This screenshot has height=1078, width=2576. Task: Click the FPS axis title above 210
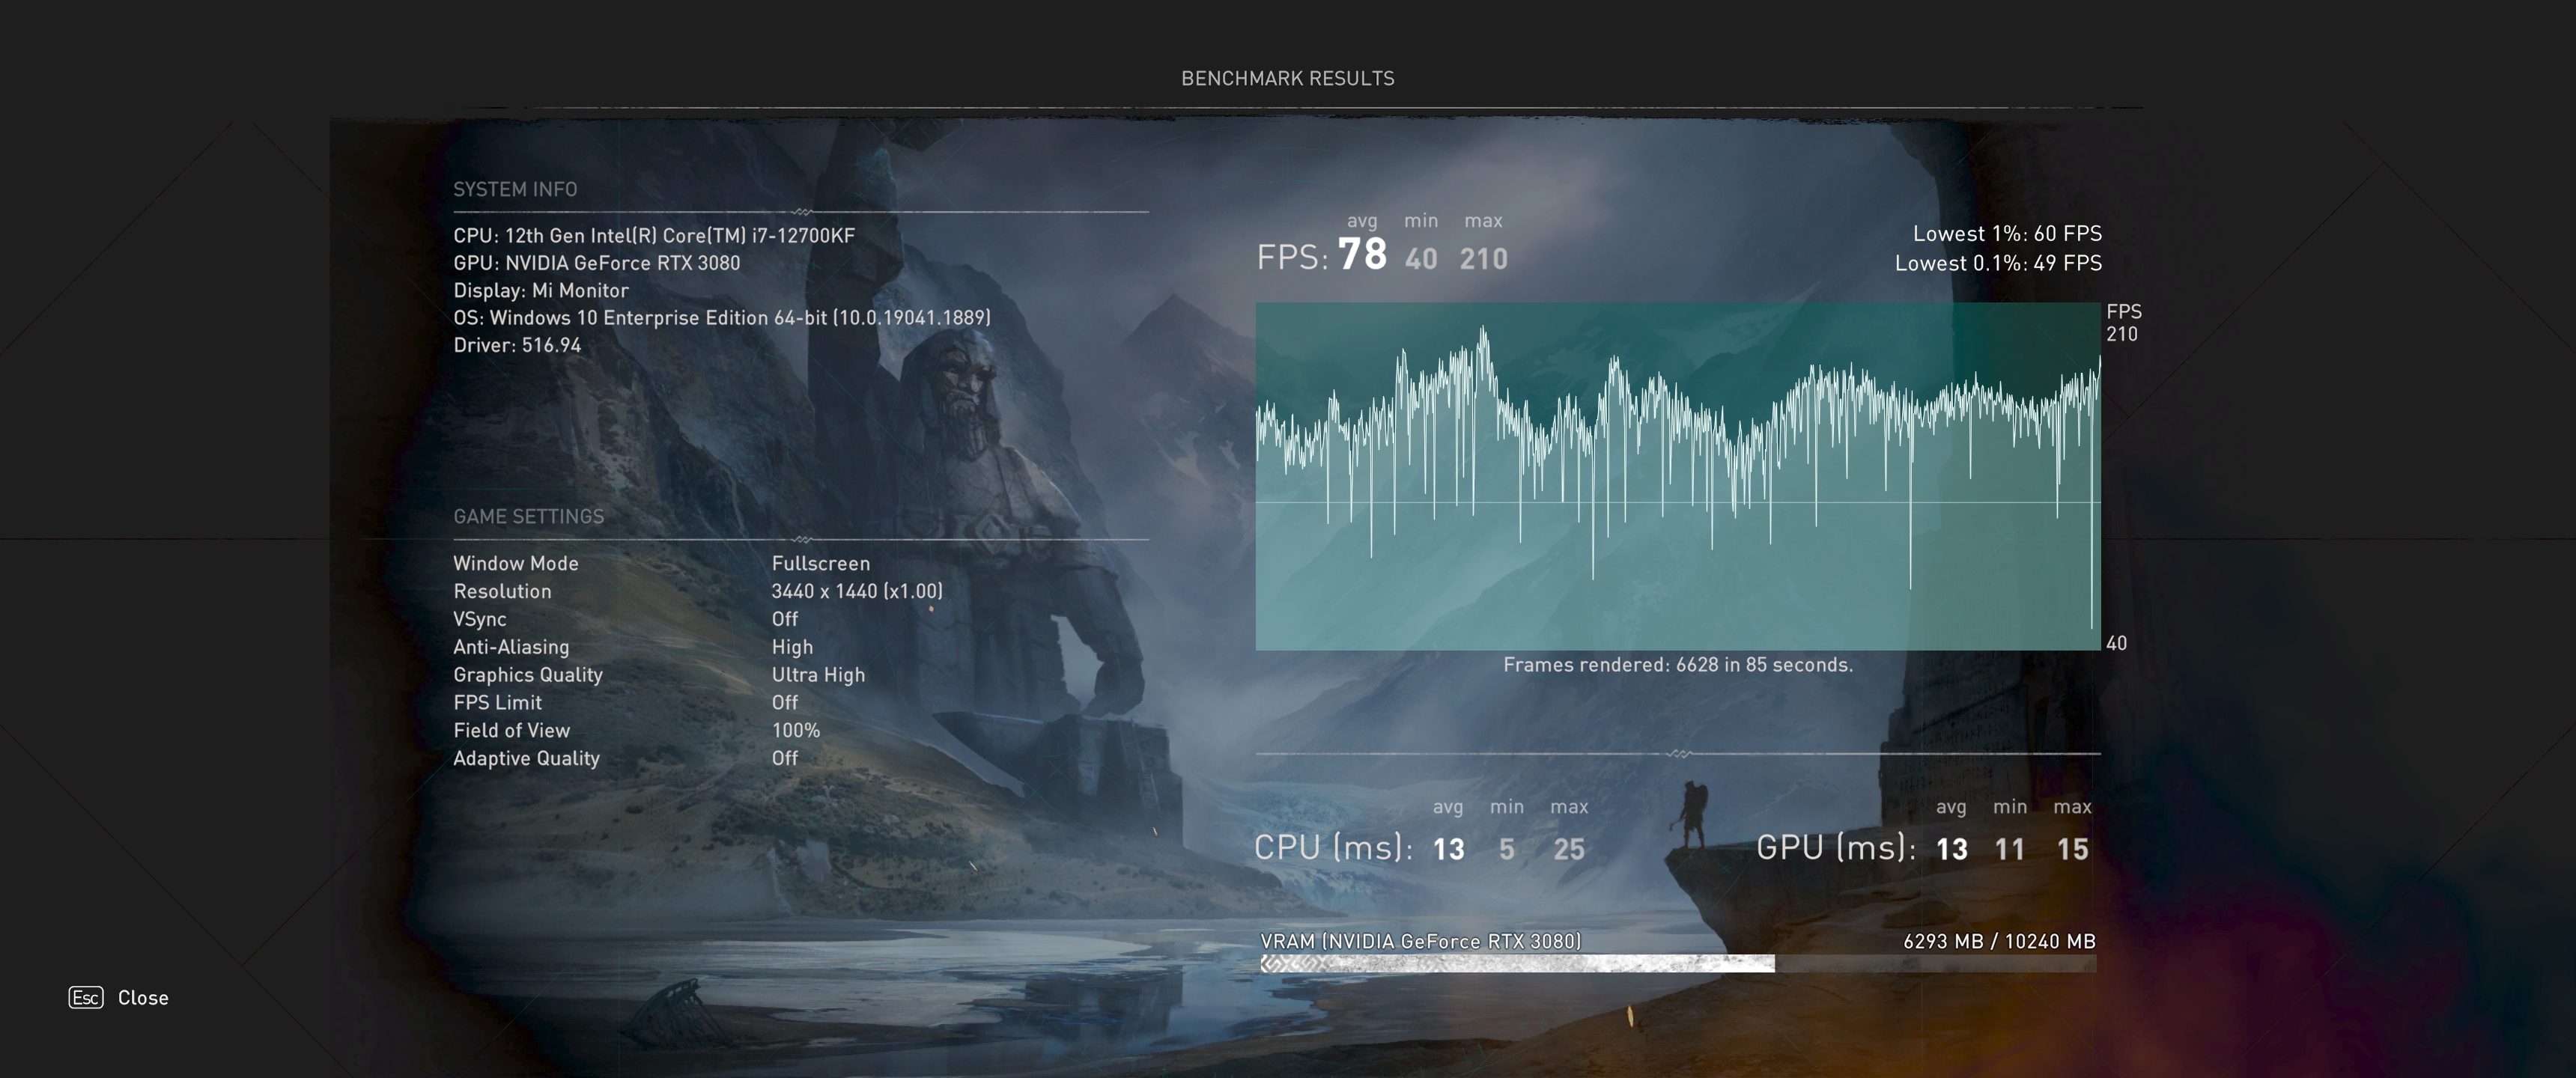tap(2124, 311)
